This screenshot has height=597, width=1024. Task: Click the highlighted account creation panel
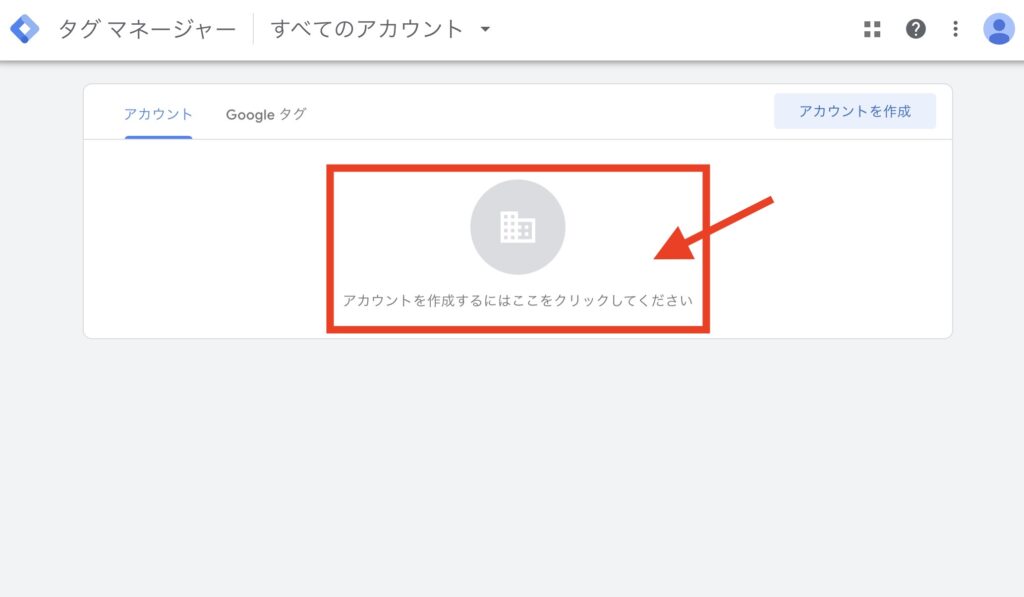517,248
